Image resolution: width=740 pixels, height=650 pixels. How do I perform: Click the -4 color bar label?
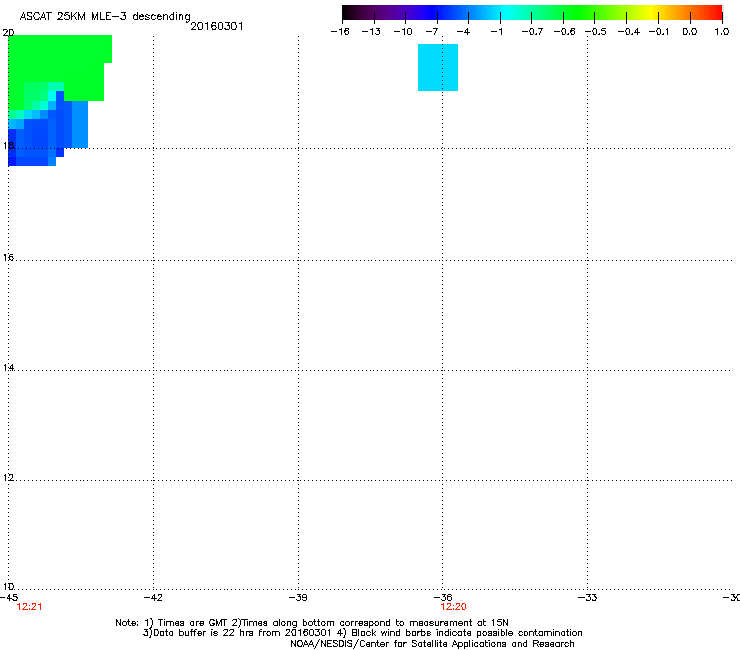tap(463, 32)
